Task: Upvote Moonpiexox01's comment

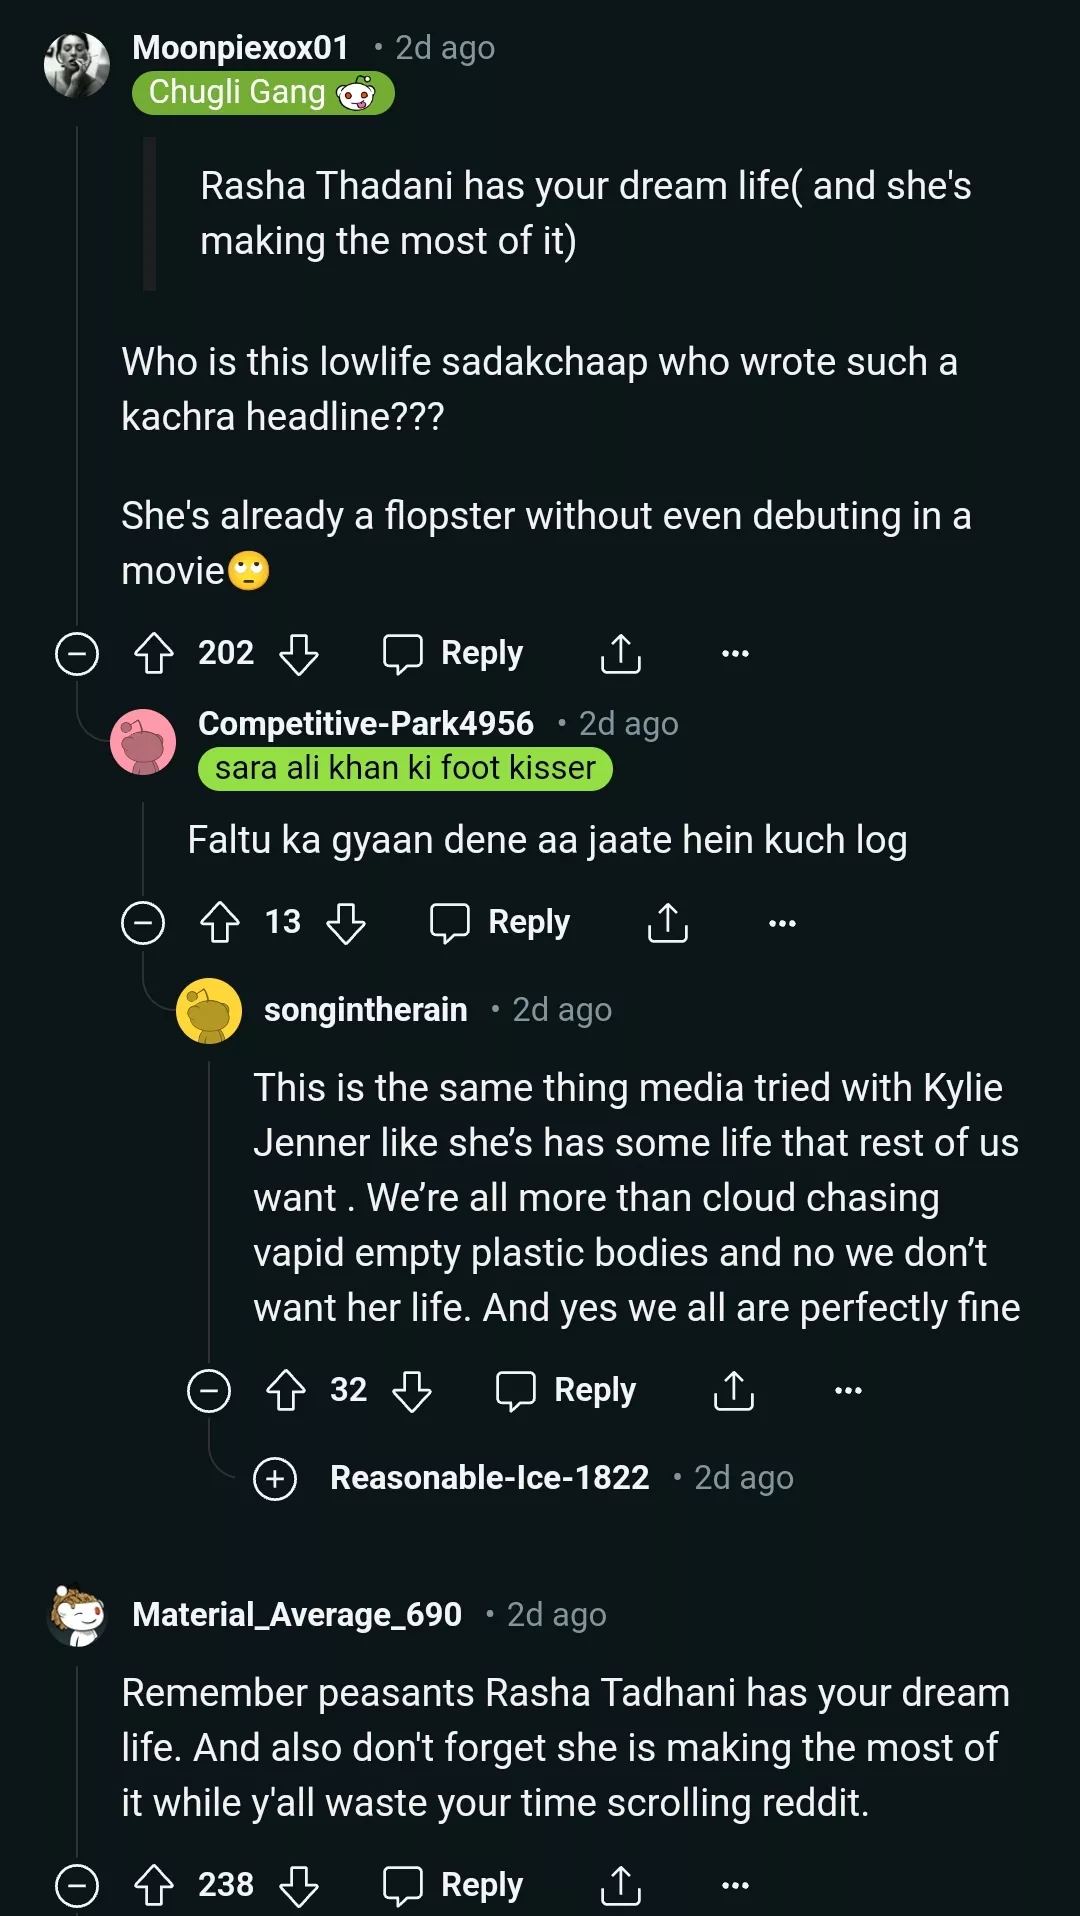Action: coord(154,654)
